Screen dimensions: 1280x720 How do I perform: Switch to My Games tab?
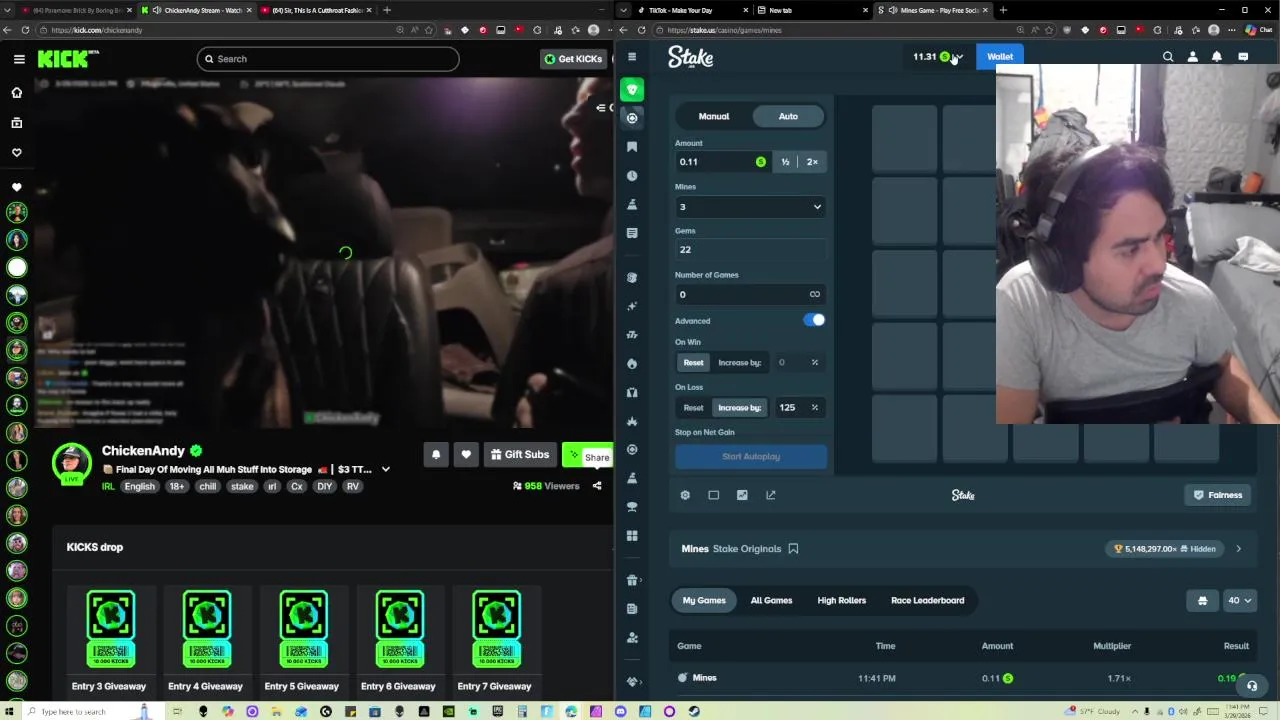704,601
